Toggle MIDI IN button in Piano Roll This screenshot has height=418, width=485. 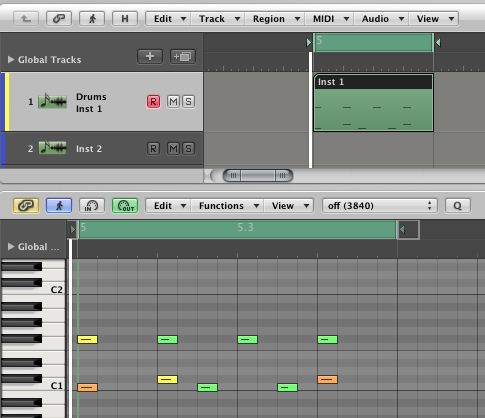pos(92,205)
